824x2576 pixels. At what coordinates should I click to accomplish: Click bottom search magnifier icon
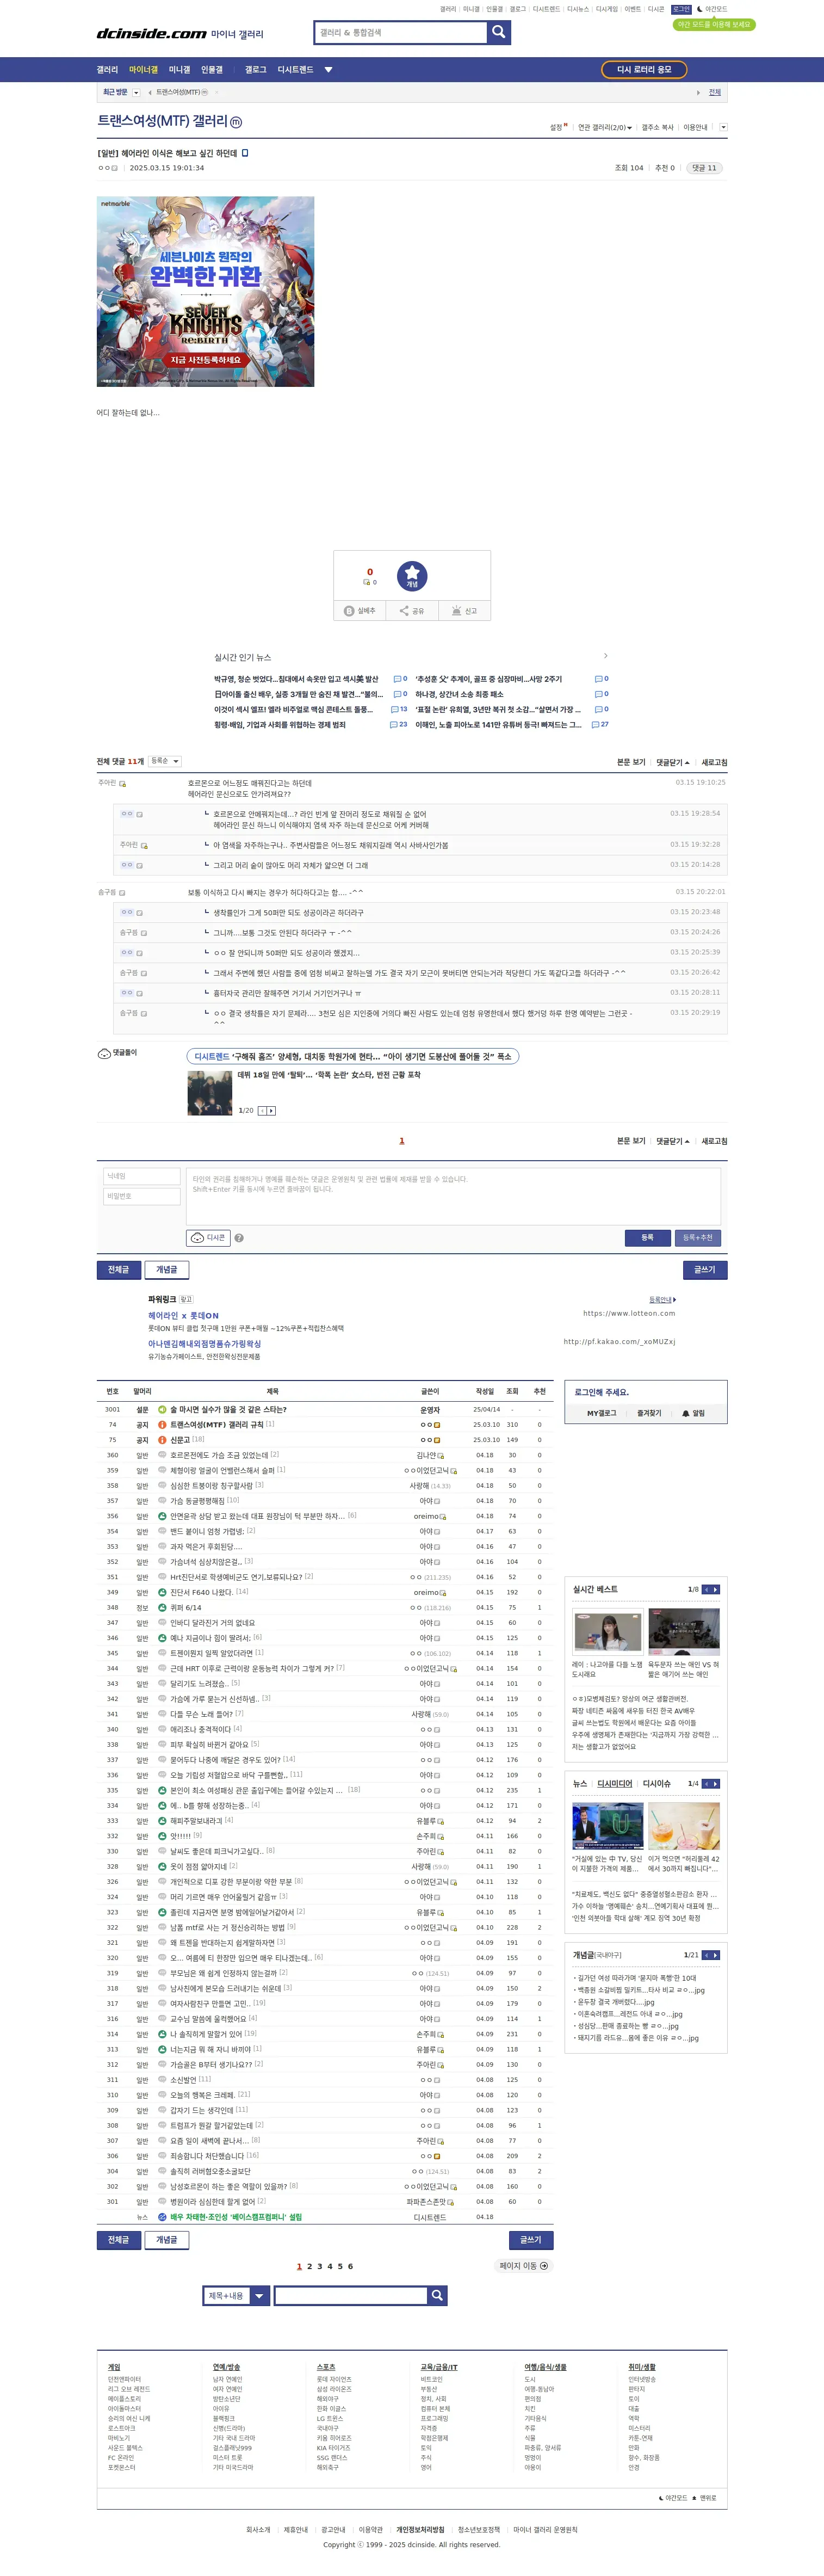click(437, 2295)
